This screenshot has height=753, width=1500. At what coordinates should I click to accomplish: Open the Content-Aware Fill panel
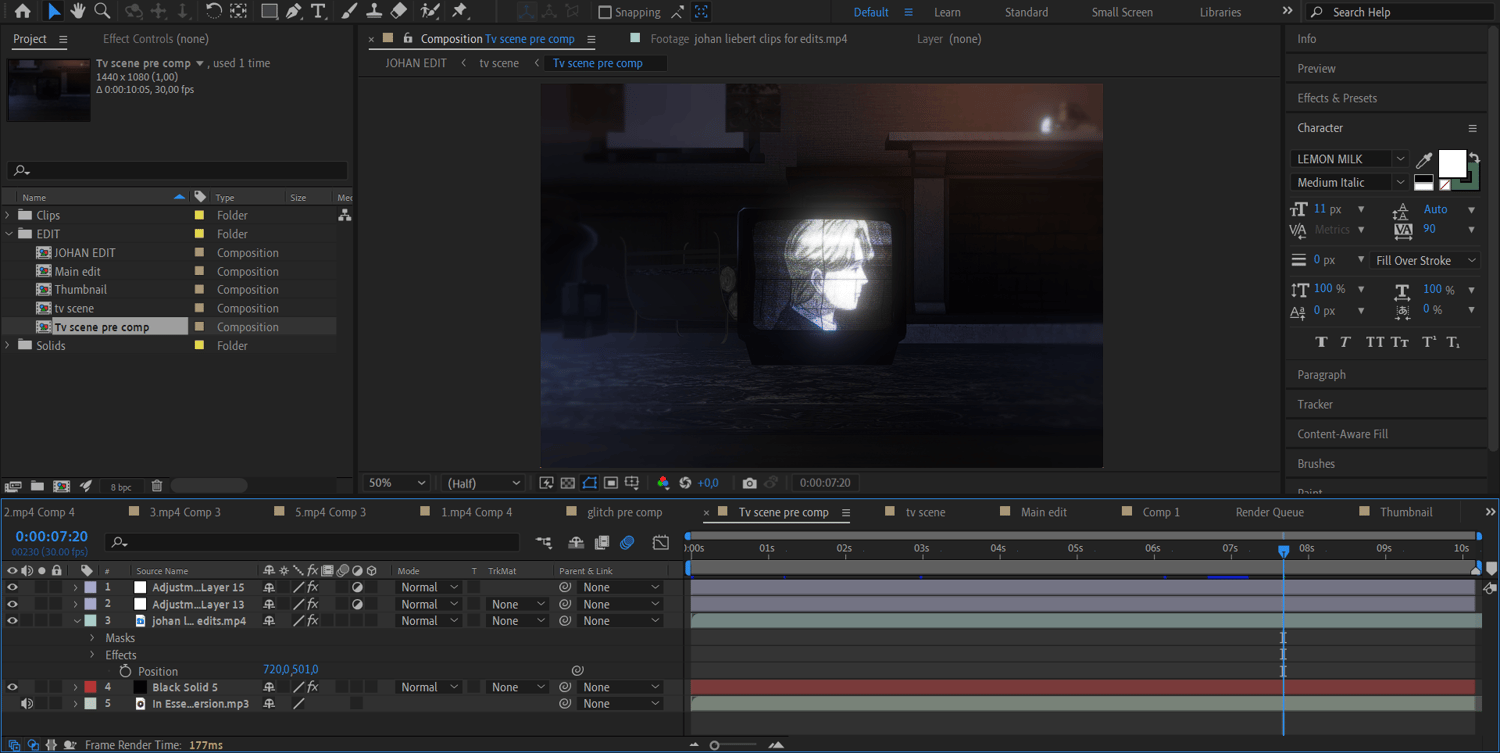(x=1342, y=434)
